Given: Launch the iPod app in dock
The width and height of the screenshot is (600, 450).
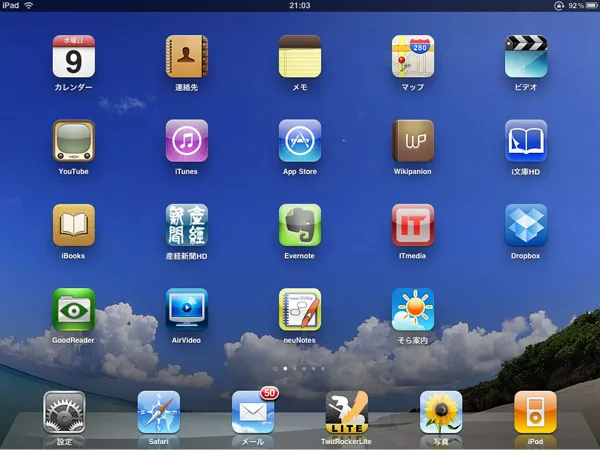Looking at the screenshot, I should click(x=535, y=412).
